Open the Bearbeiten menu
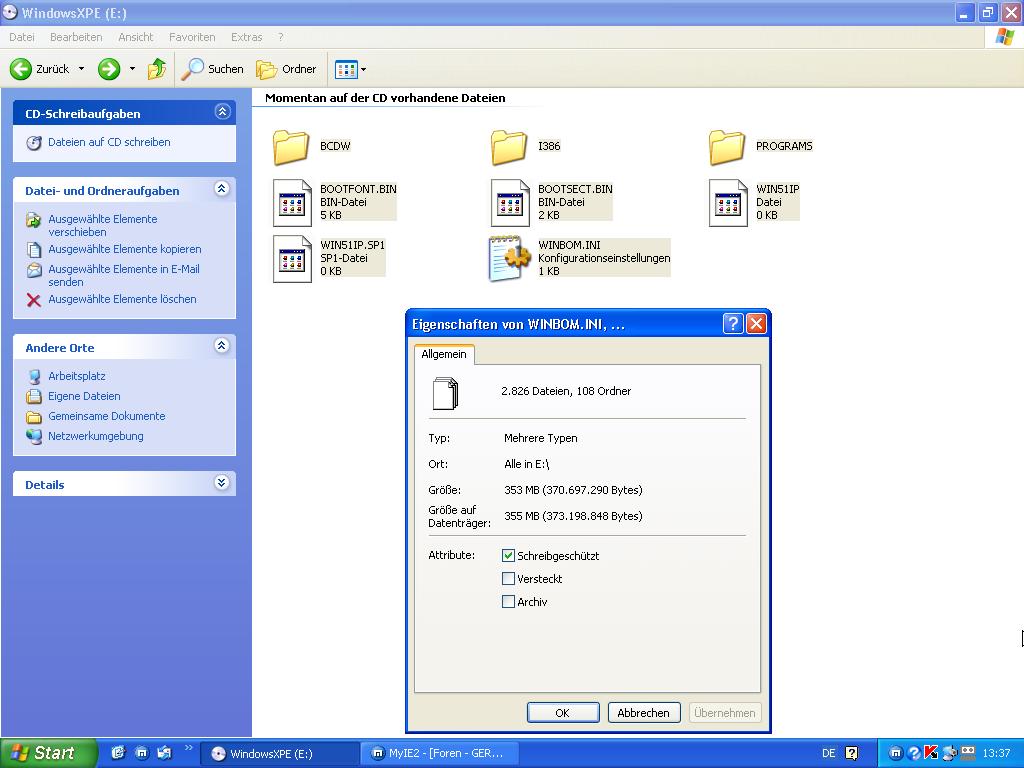The height and width of the screenshot is (768, 1024). [76, 37]
